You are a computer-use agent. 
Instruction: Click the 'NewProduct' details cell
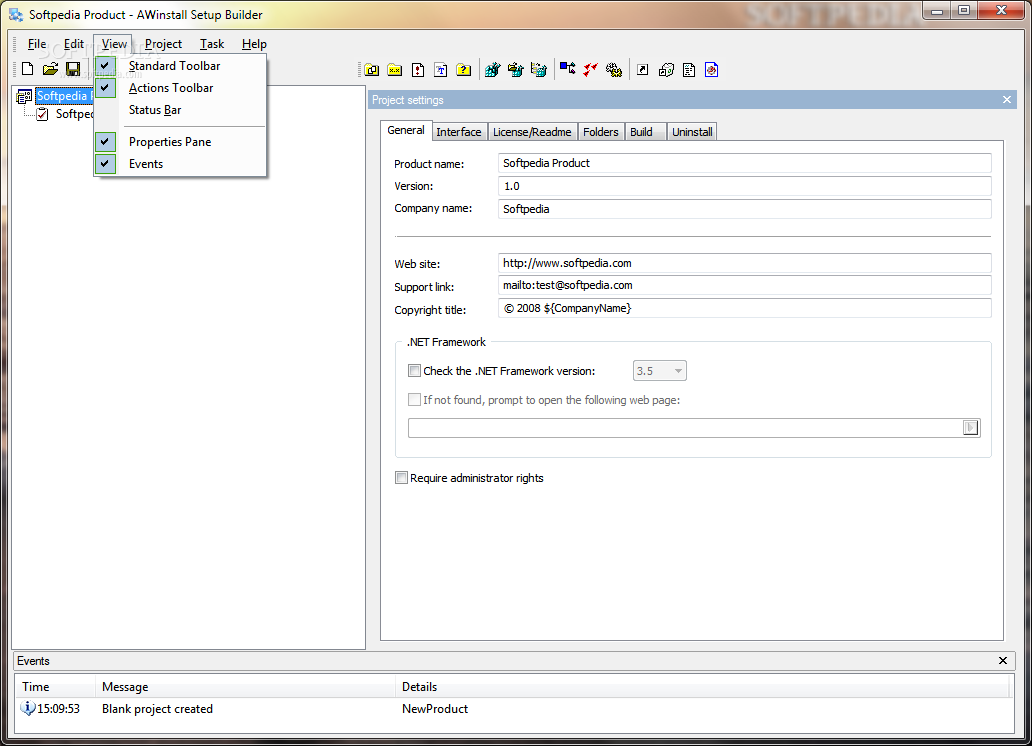pos(435,709)
